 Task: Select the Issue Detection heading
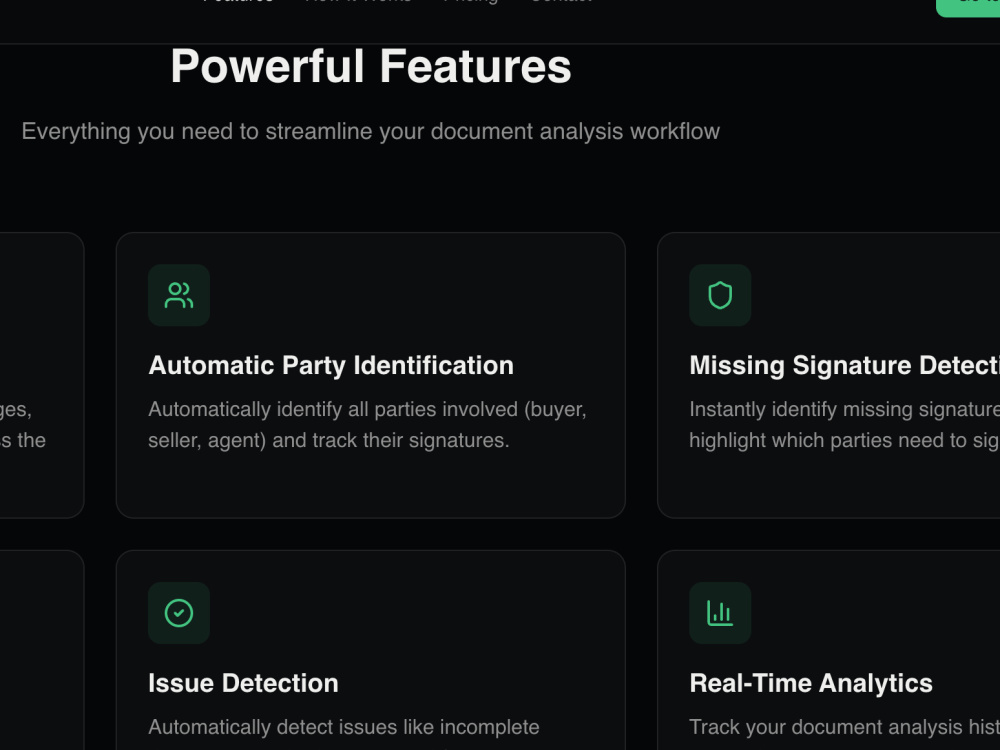(243, 683)
